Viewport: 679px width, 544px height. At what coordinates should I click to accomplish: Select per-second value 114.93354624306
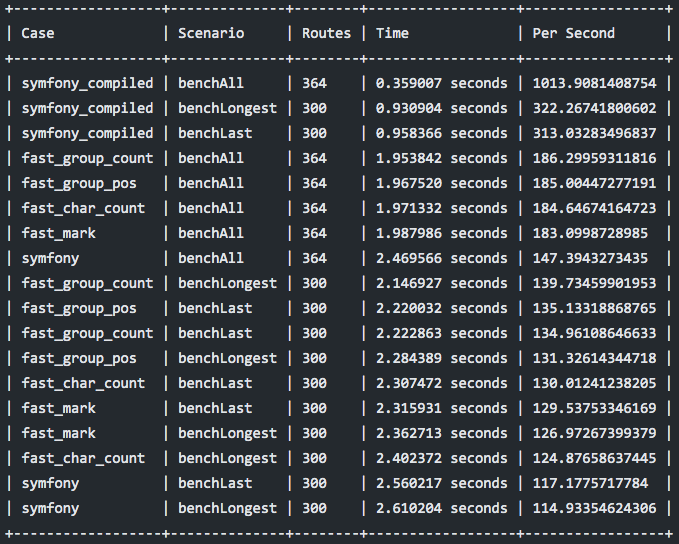[595, 508]
